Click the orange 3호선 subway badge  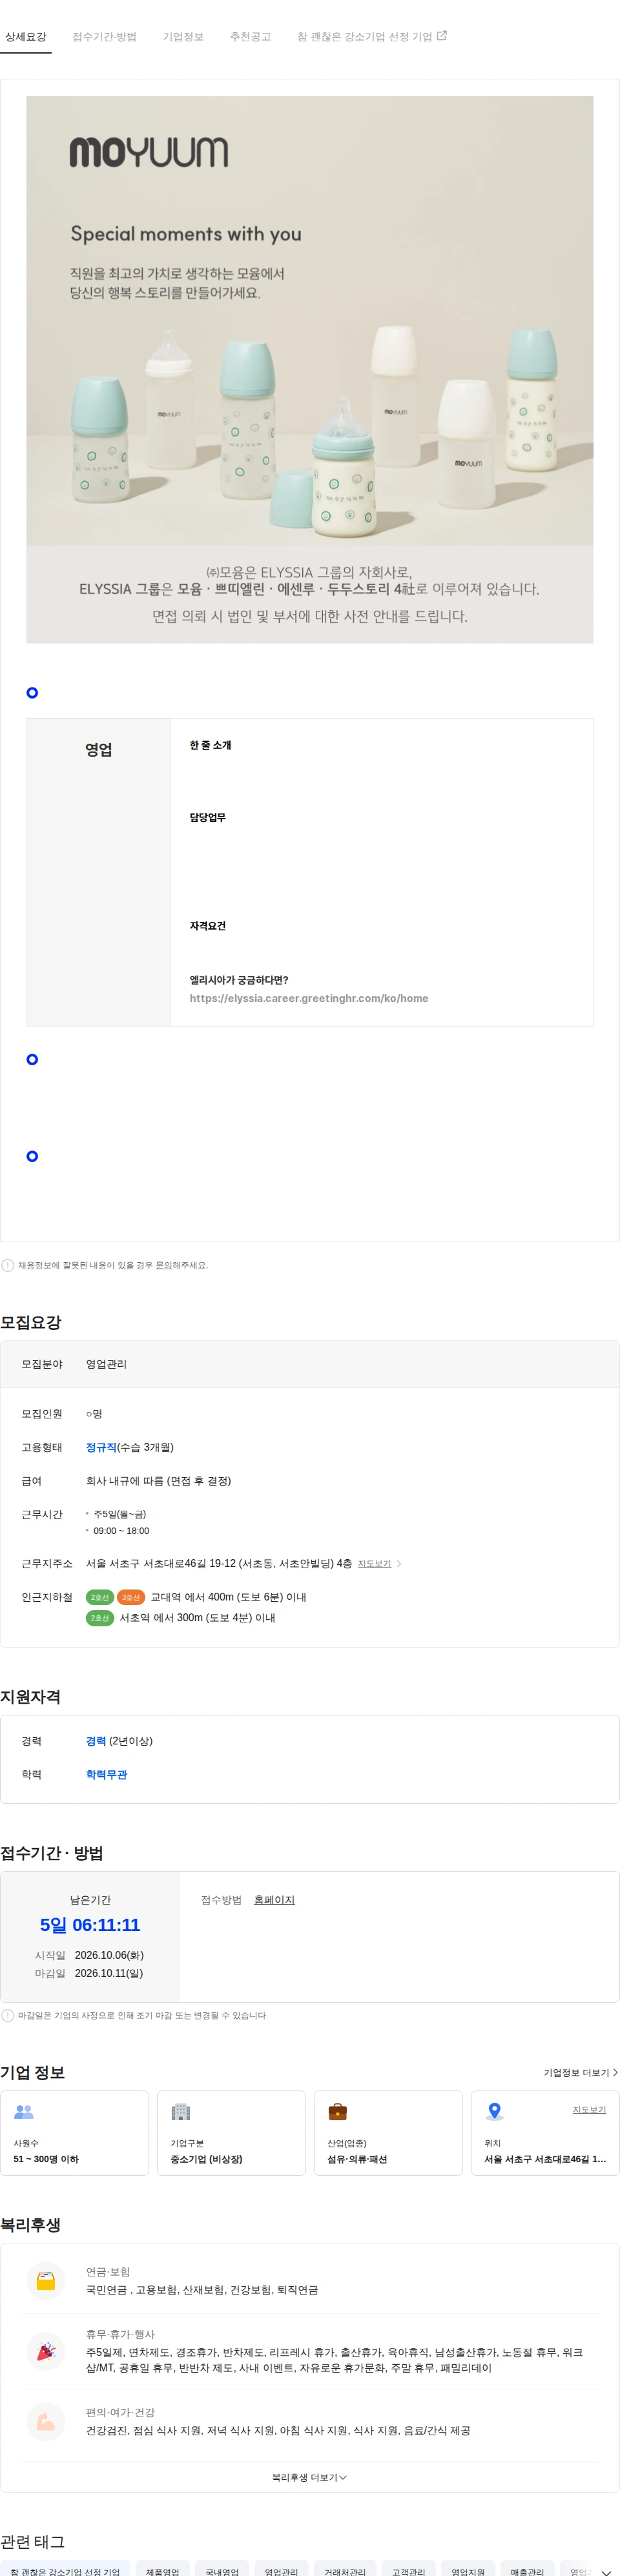131,1597
